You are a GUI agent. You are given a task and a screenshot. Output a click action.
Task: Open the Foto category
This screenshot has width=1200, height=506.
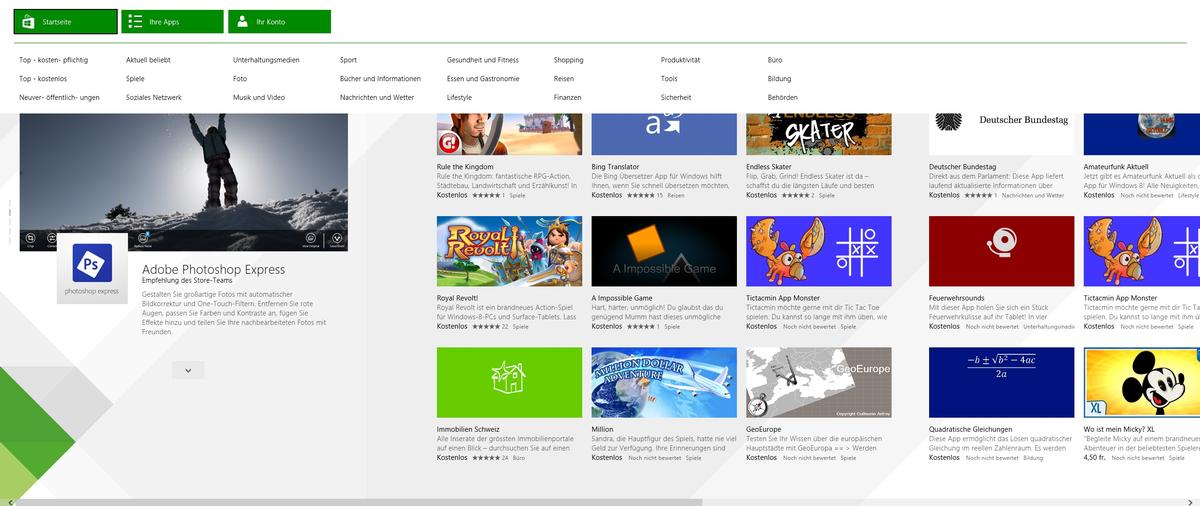click(240, 78)
